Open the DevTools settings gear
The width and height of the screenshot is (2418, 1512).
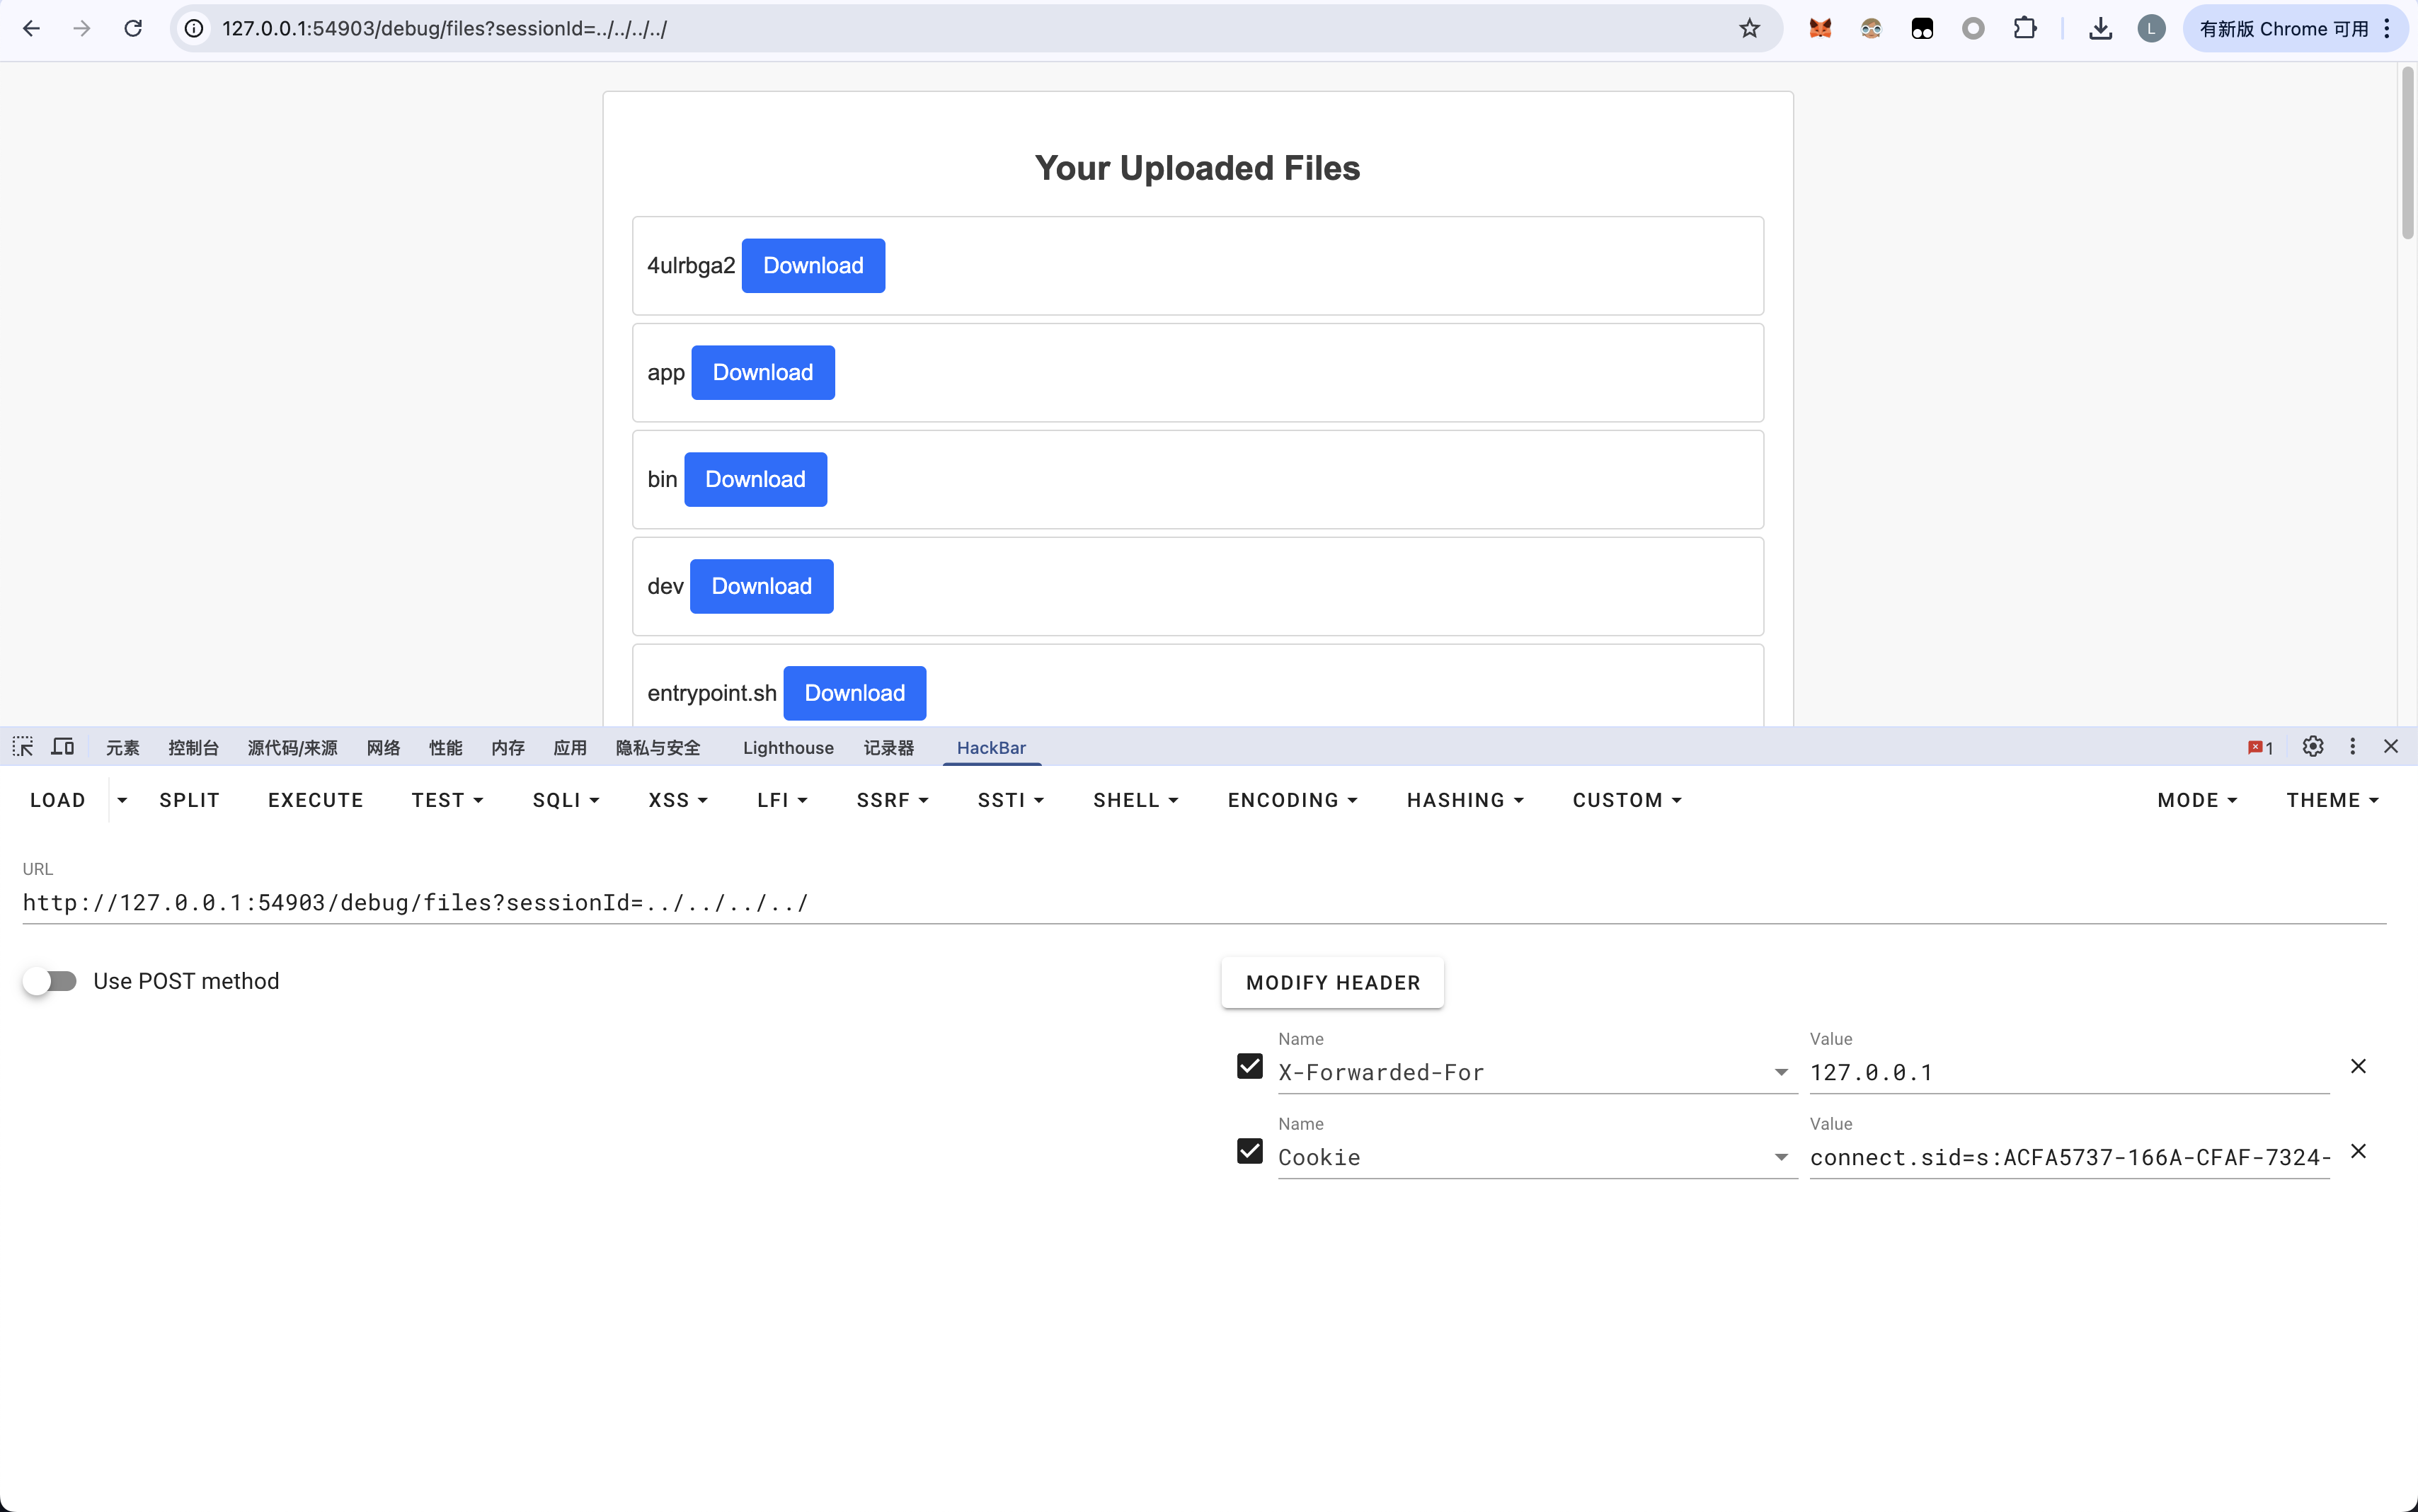pos(2312,747)
